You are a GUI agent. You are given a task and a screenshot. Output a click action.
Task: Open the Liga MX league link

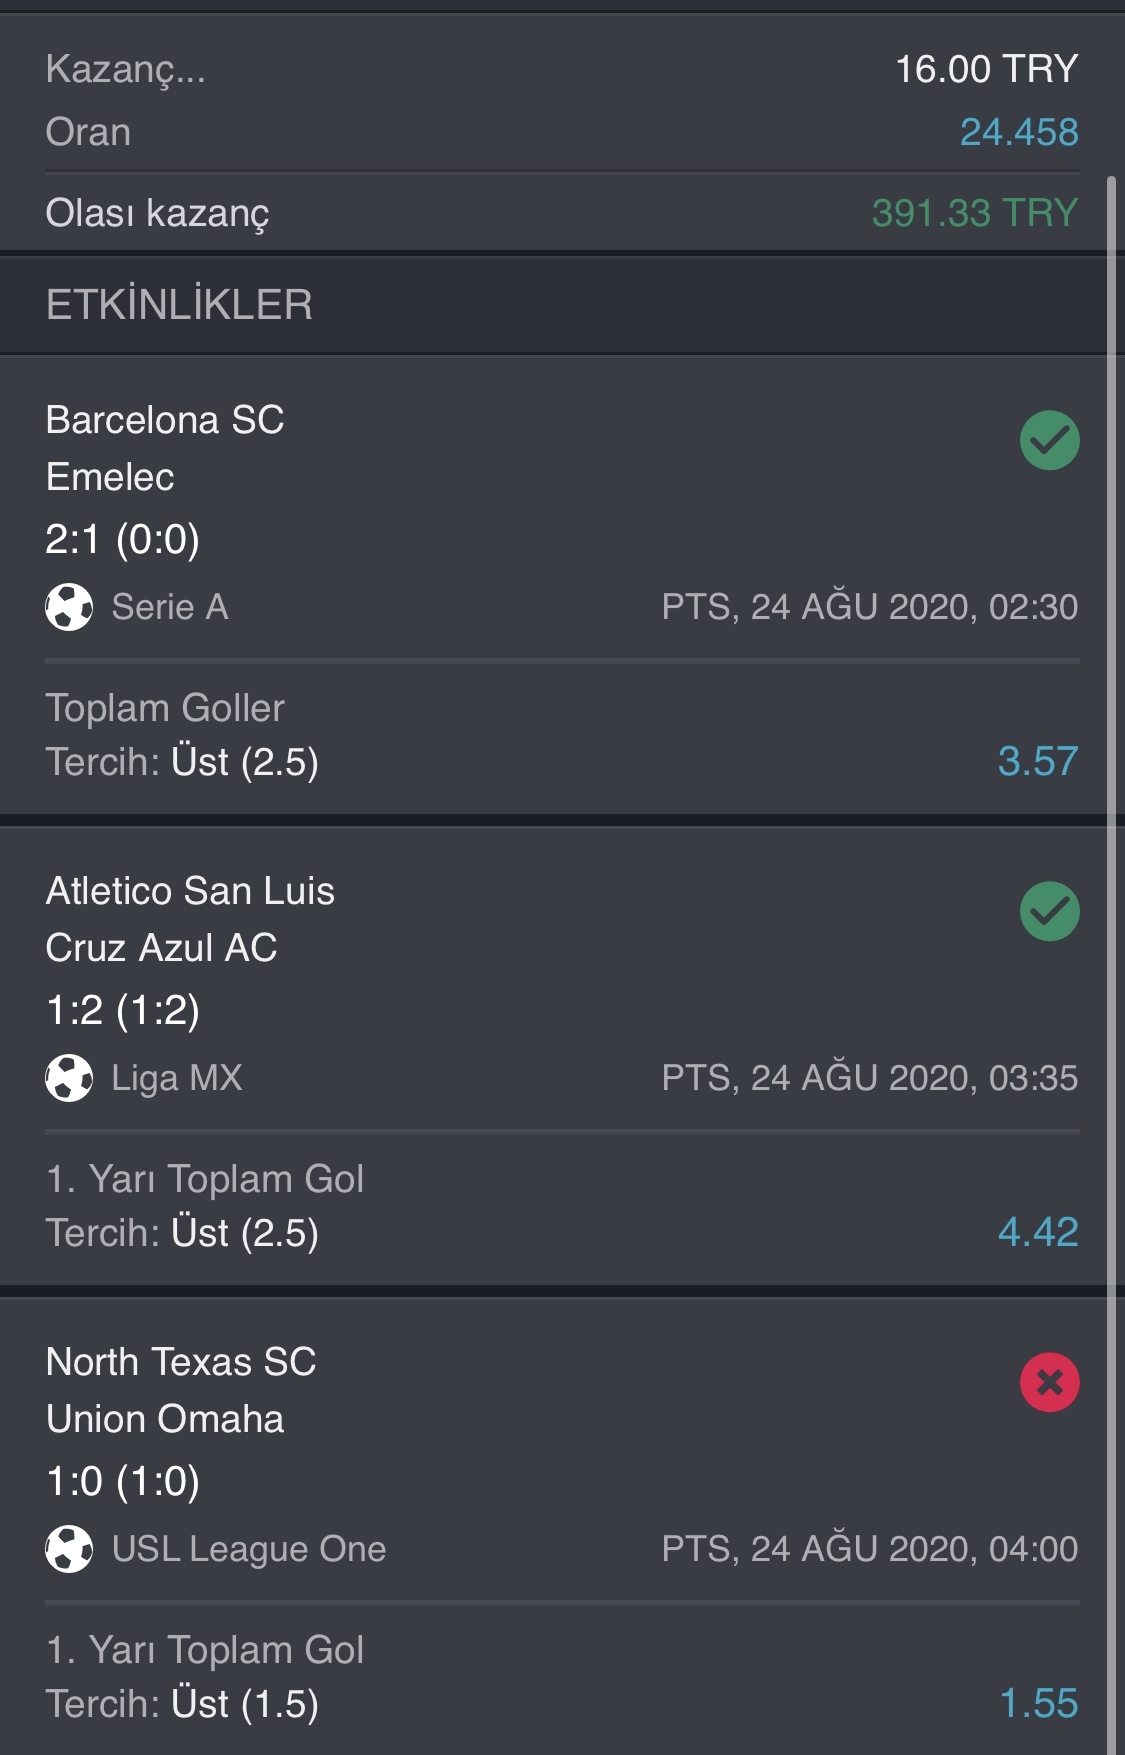click(x=177, y=1078)
